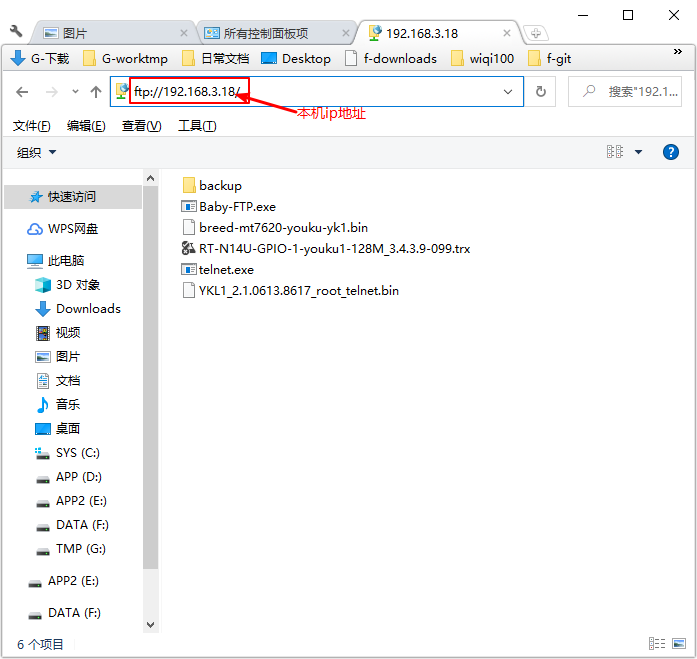The width and height of the screenshot is (697, 659).
Task: Select the backup folder
Action: tap(212, 186)
